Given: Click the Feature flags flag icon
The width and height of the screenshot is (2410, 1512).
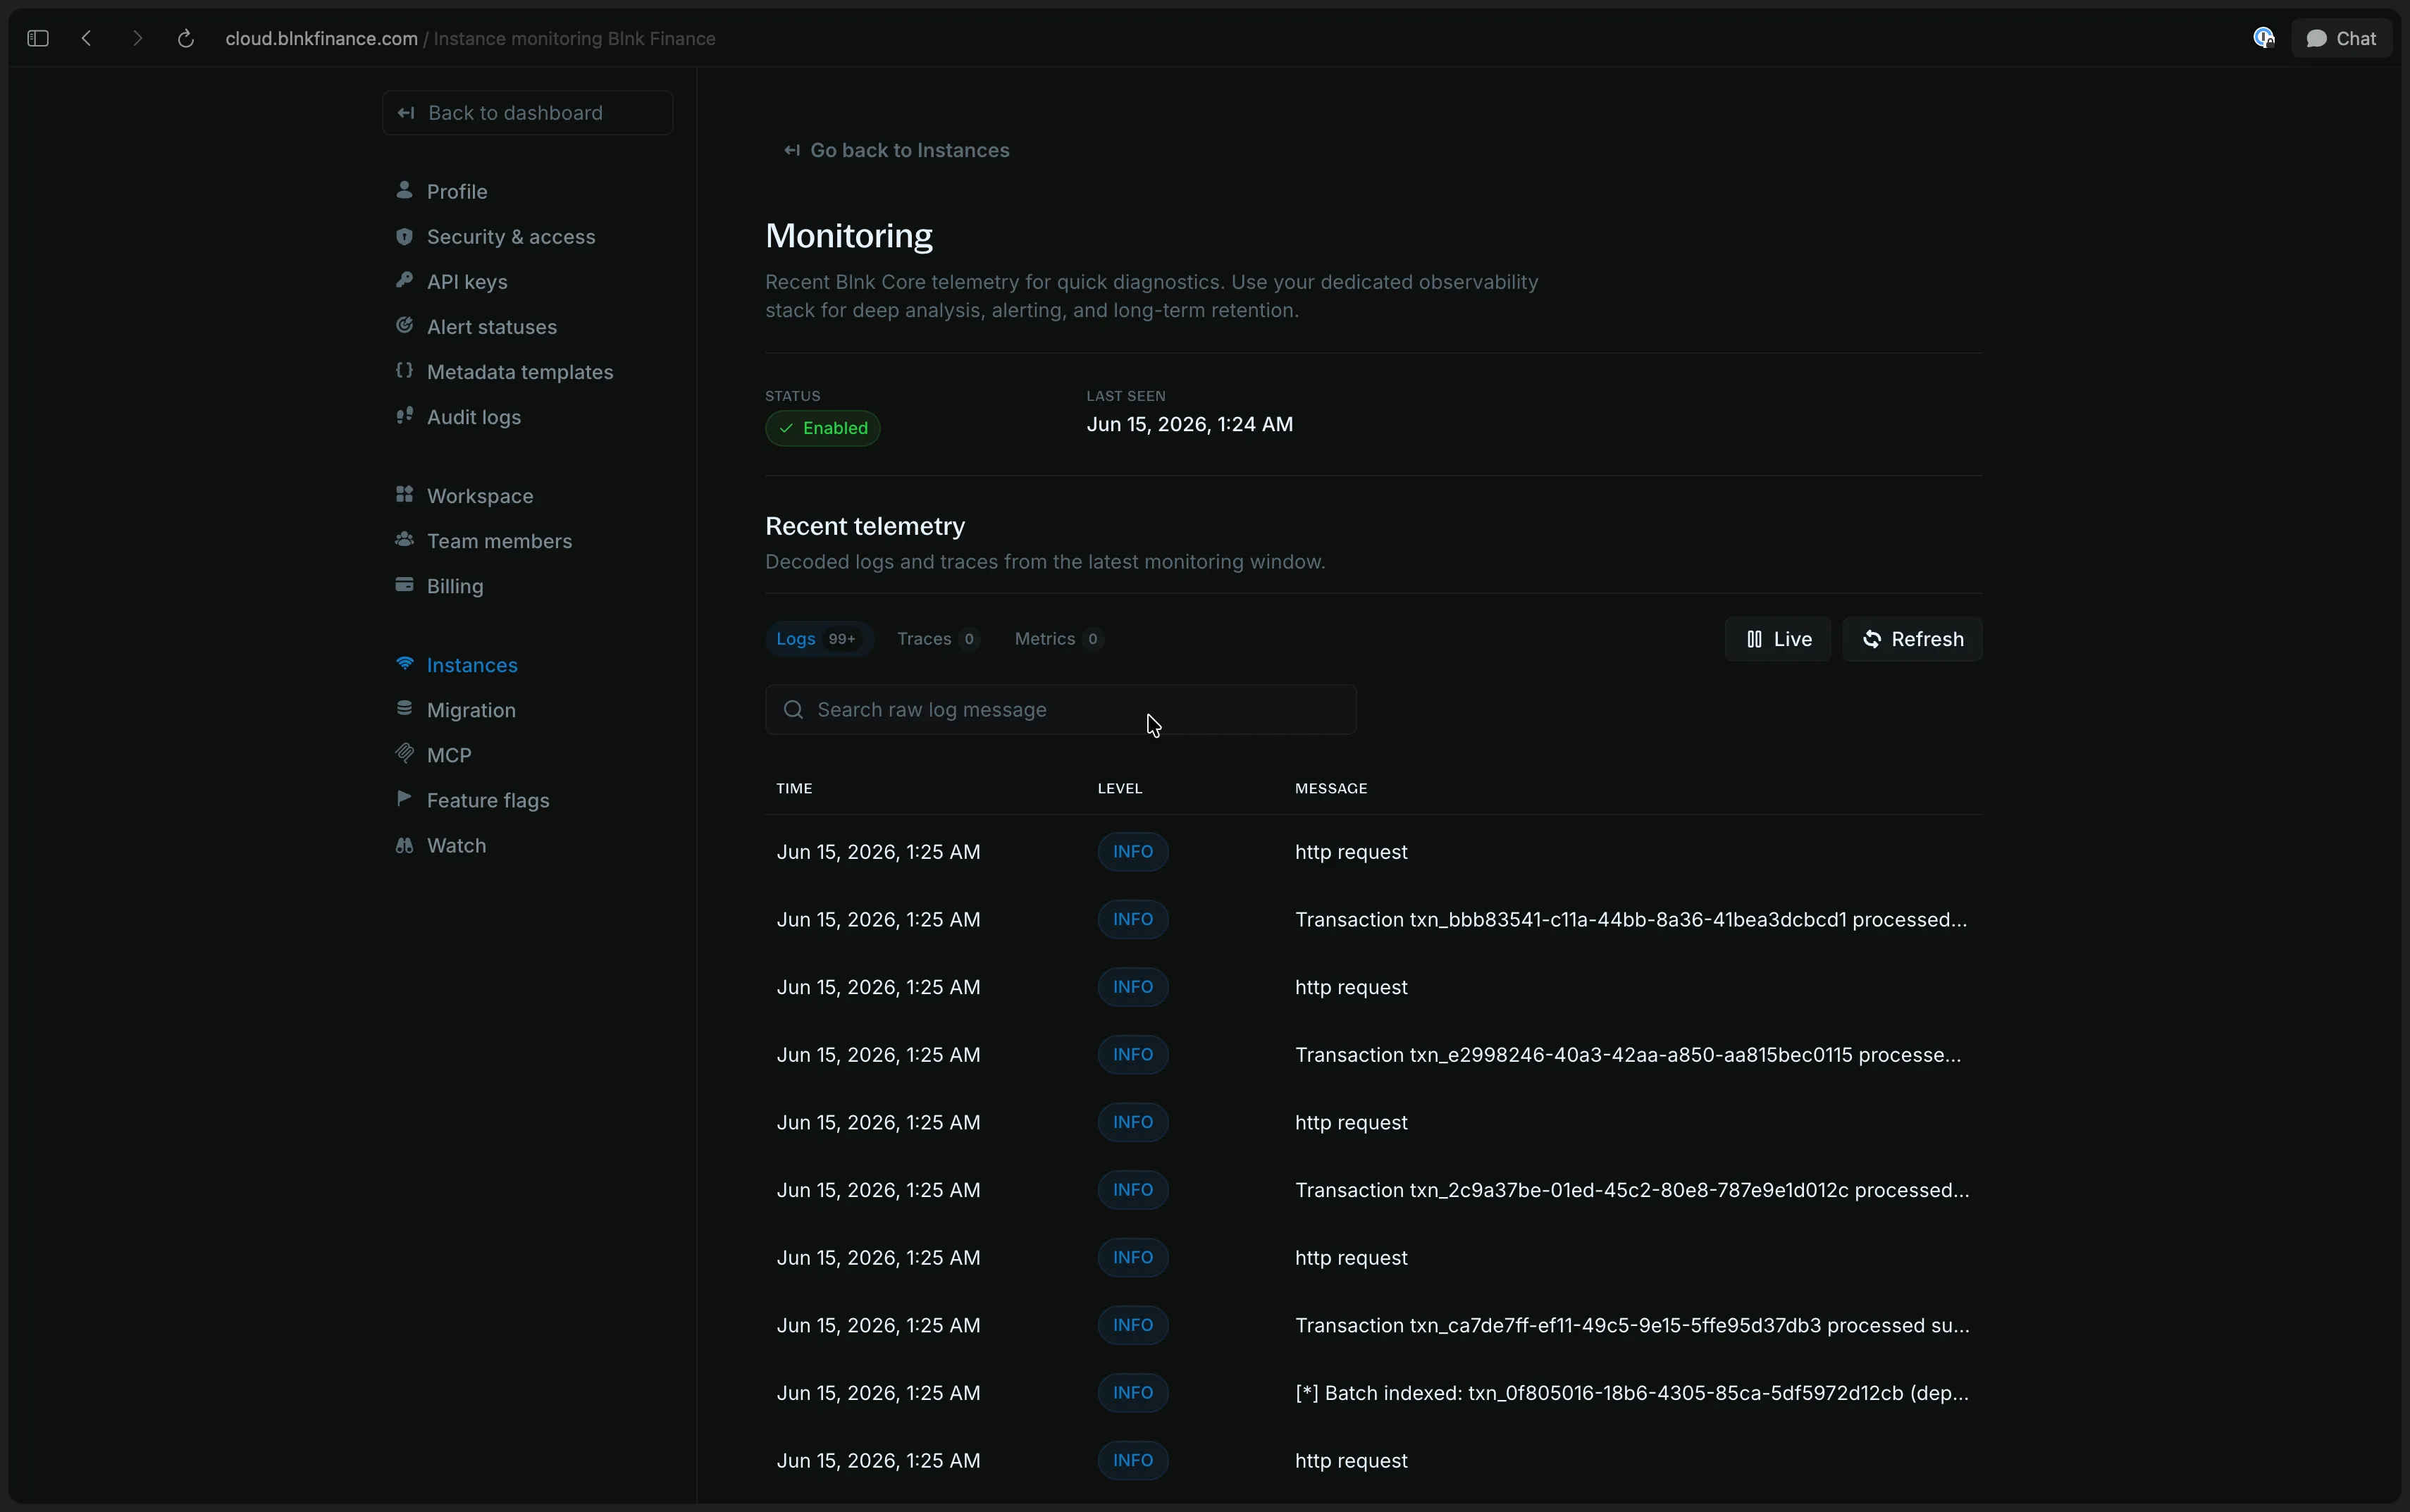Looking at the screenshot, I should [x=404, y=799].
